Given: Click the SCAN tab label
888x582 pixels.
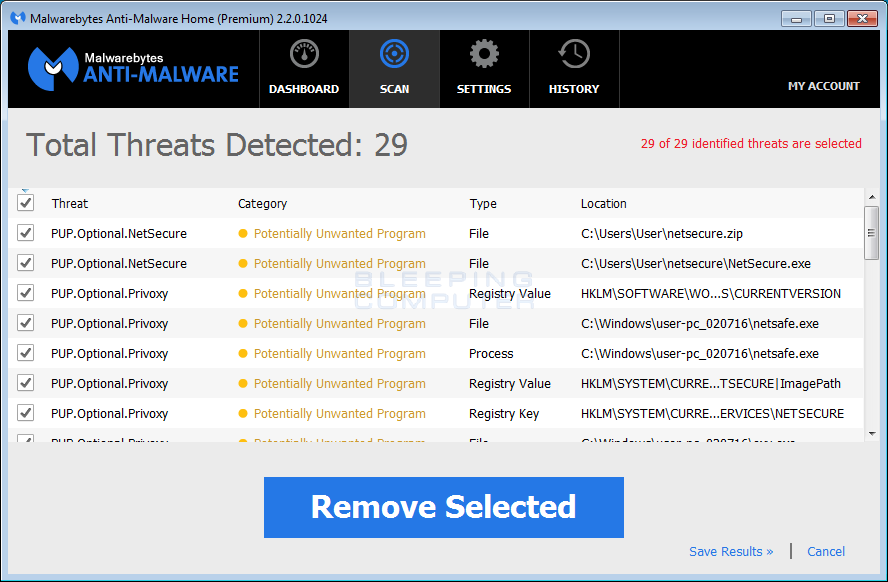Looking at the screenshot, I should click(394, 89).
